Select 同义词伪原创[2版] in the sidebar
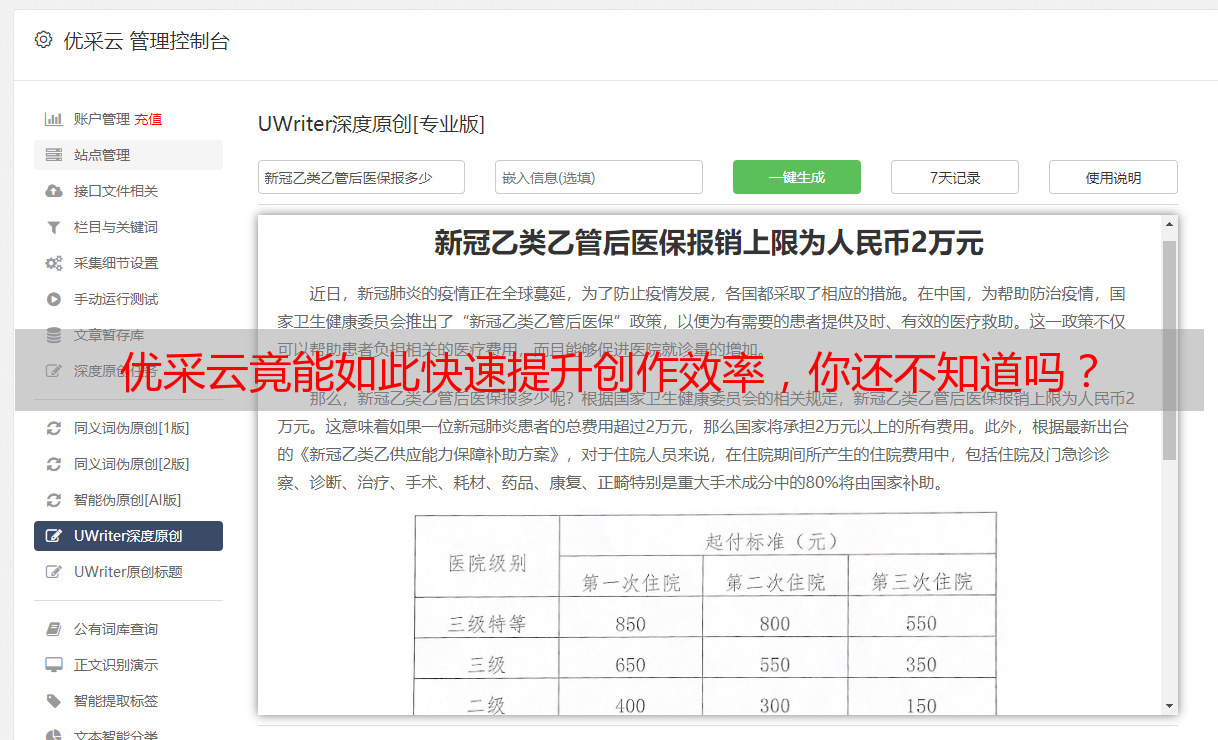 (x=131, y=464)
